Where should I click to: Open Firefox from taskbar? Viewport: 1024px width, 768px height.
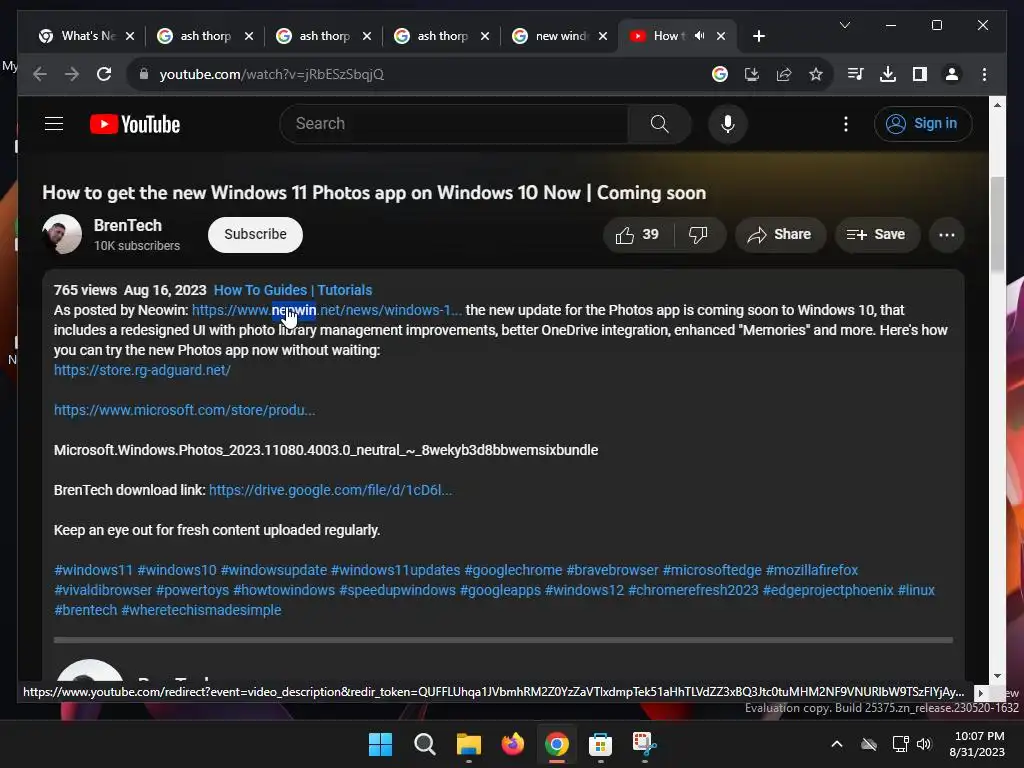click(513, 744)
